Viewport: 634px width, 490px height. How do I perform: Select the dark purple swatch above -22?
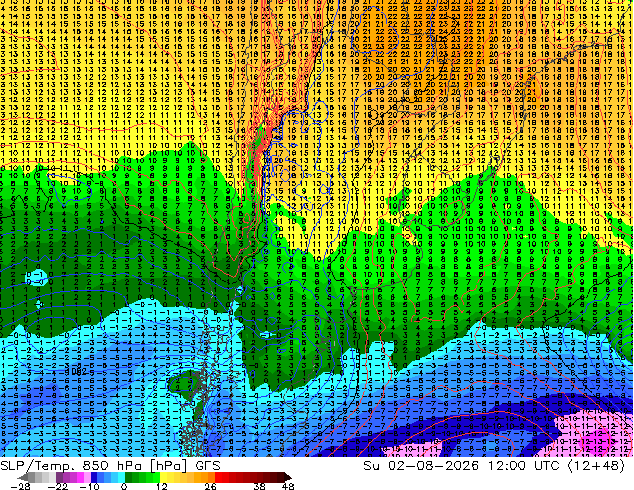click(x=59, y=477)
